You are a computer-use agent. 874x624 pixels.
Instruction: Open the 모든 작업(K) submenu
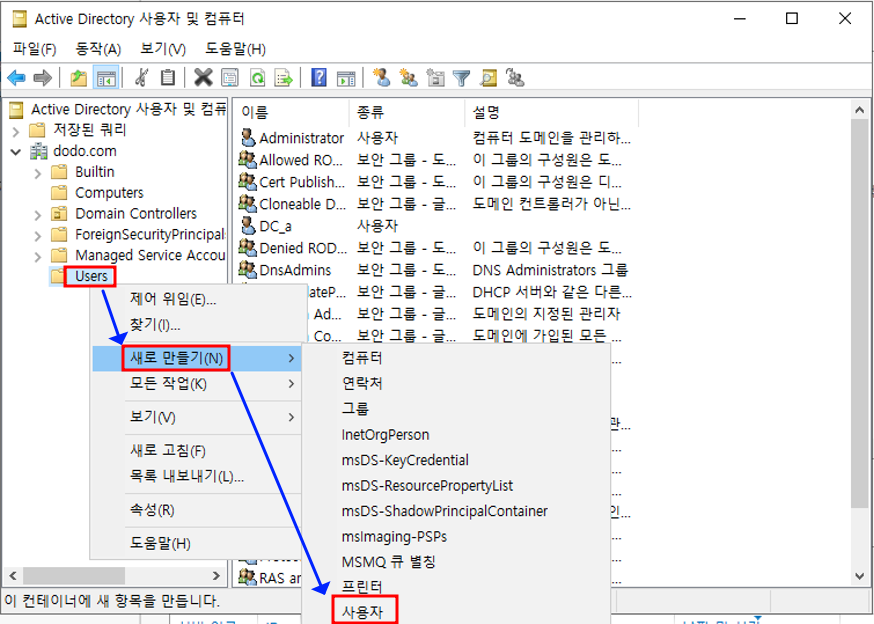coord(196,384)
